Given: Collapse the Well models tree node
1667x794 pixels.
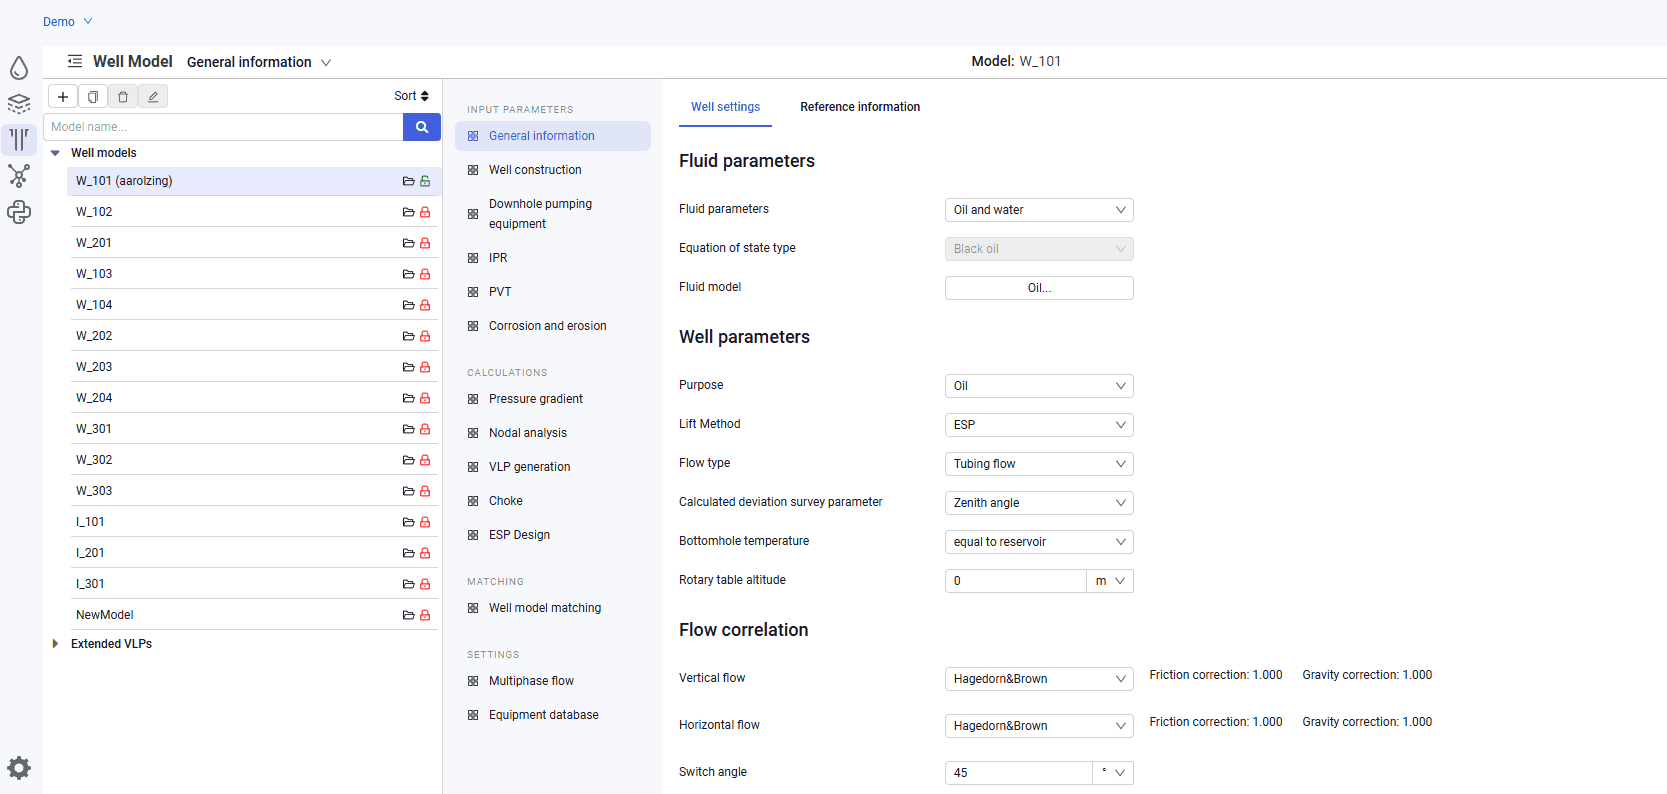Looking at the screenshot, I should (x=55, y=153).
